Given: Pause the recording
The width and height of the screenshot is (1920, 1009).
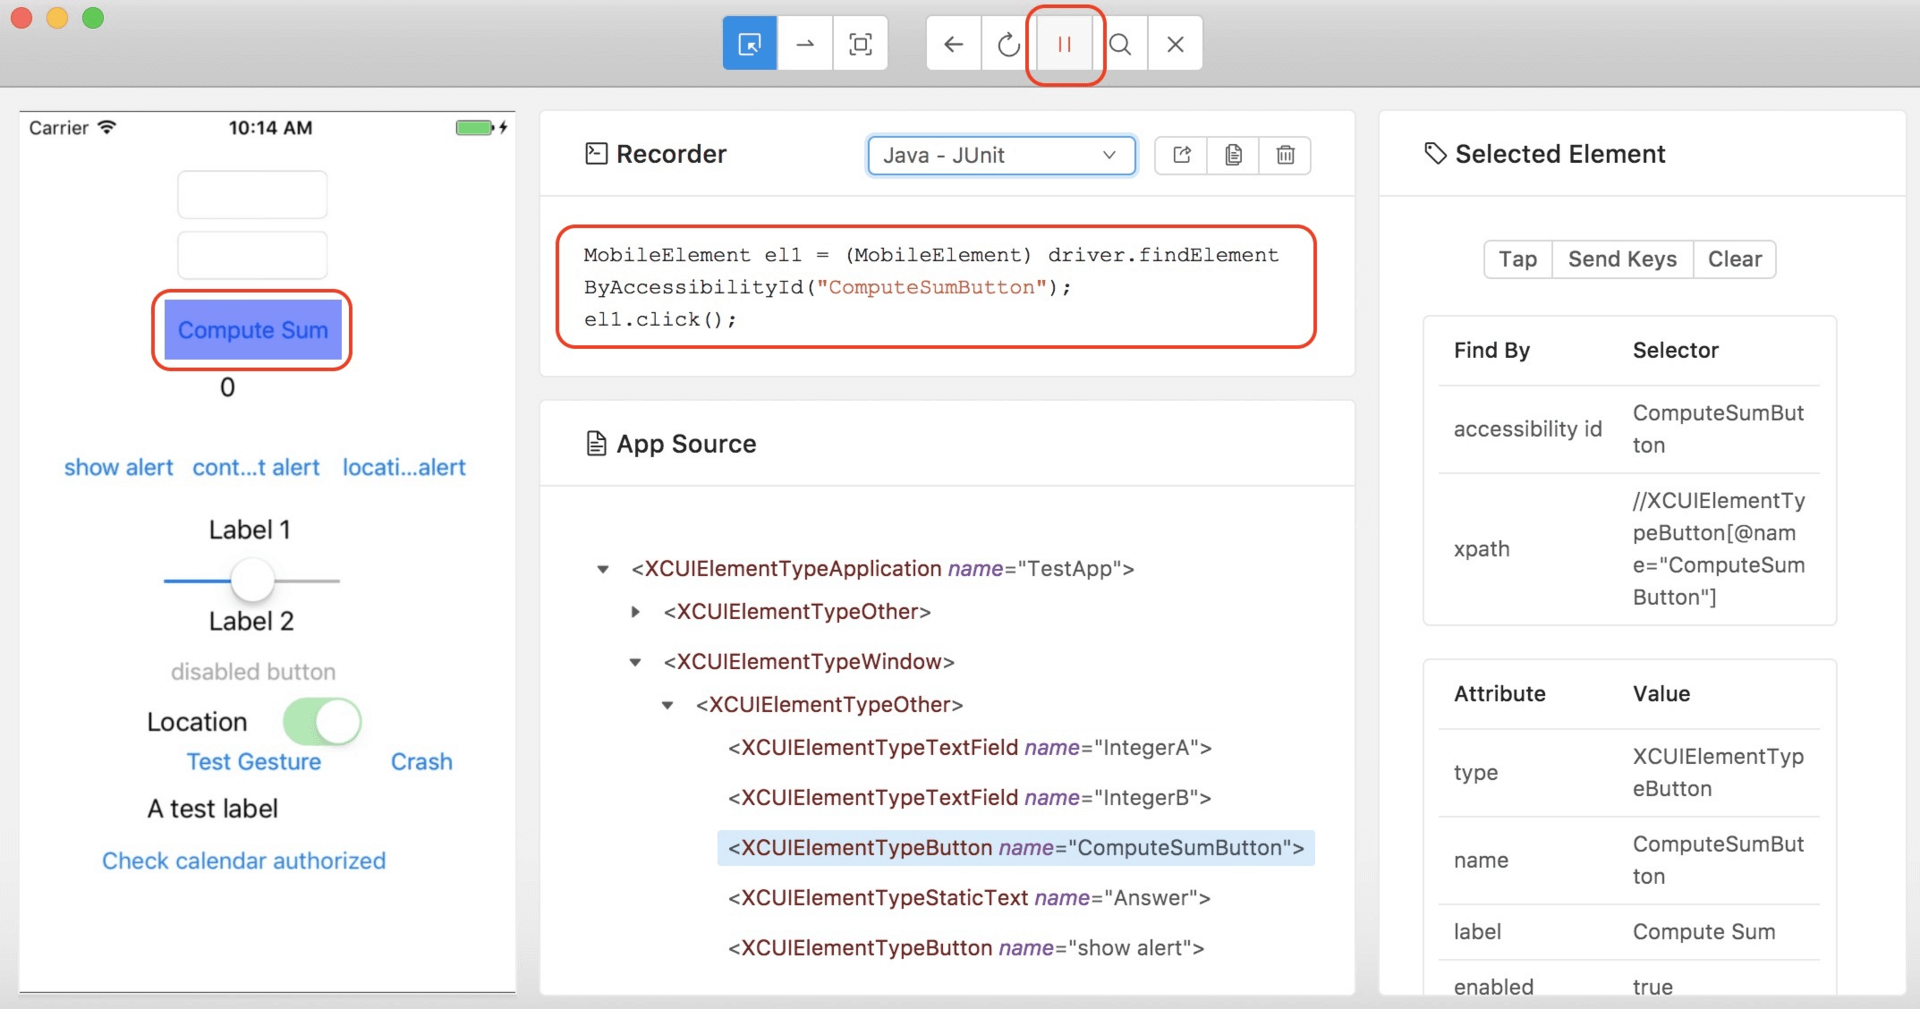Looking at the screenshot, I should click(x=1065, y=44).
